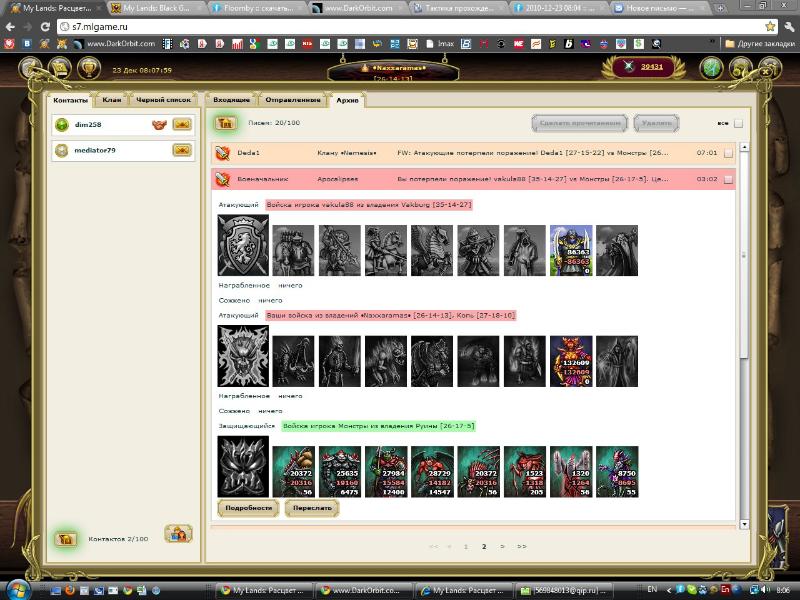800x600 pixels.
Task: Jump to the last page with the double arrow
Action: 521,546
